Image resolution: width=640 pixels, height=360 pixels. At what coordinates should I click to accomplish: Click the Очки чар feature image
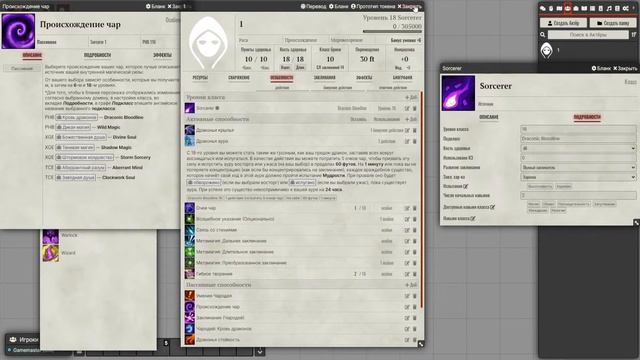click(190, 208)
